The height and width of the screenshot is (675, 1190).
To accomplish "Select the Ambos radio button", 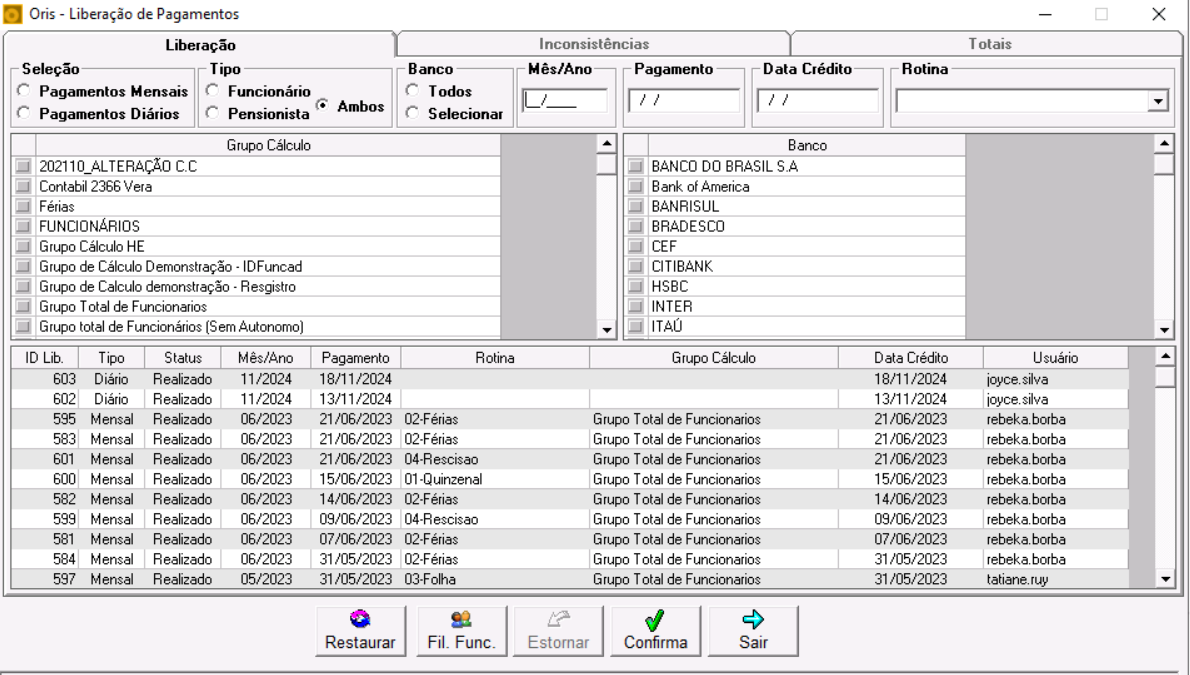I will pyautogui.click(x=323, y=106).
